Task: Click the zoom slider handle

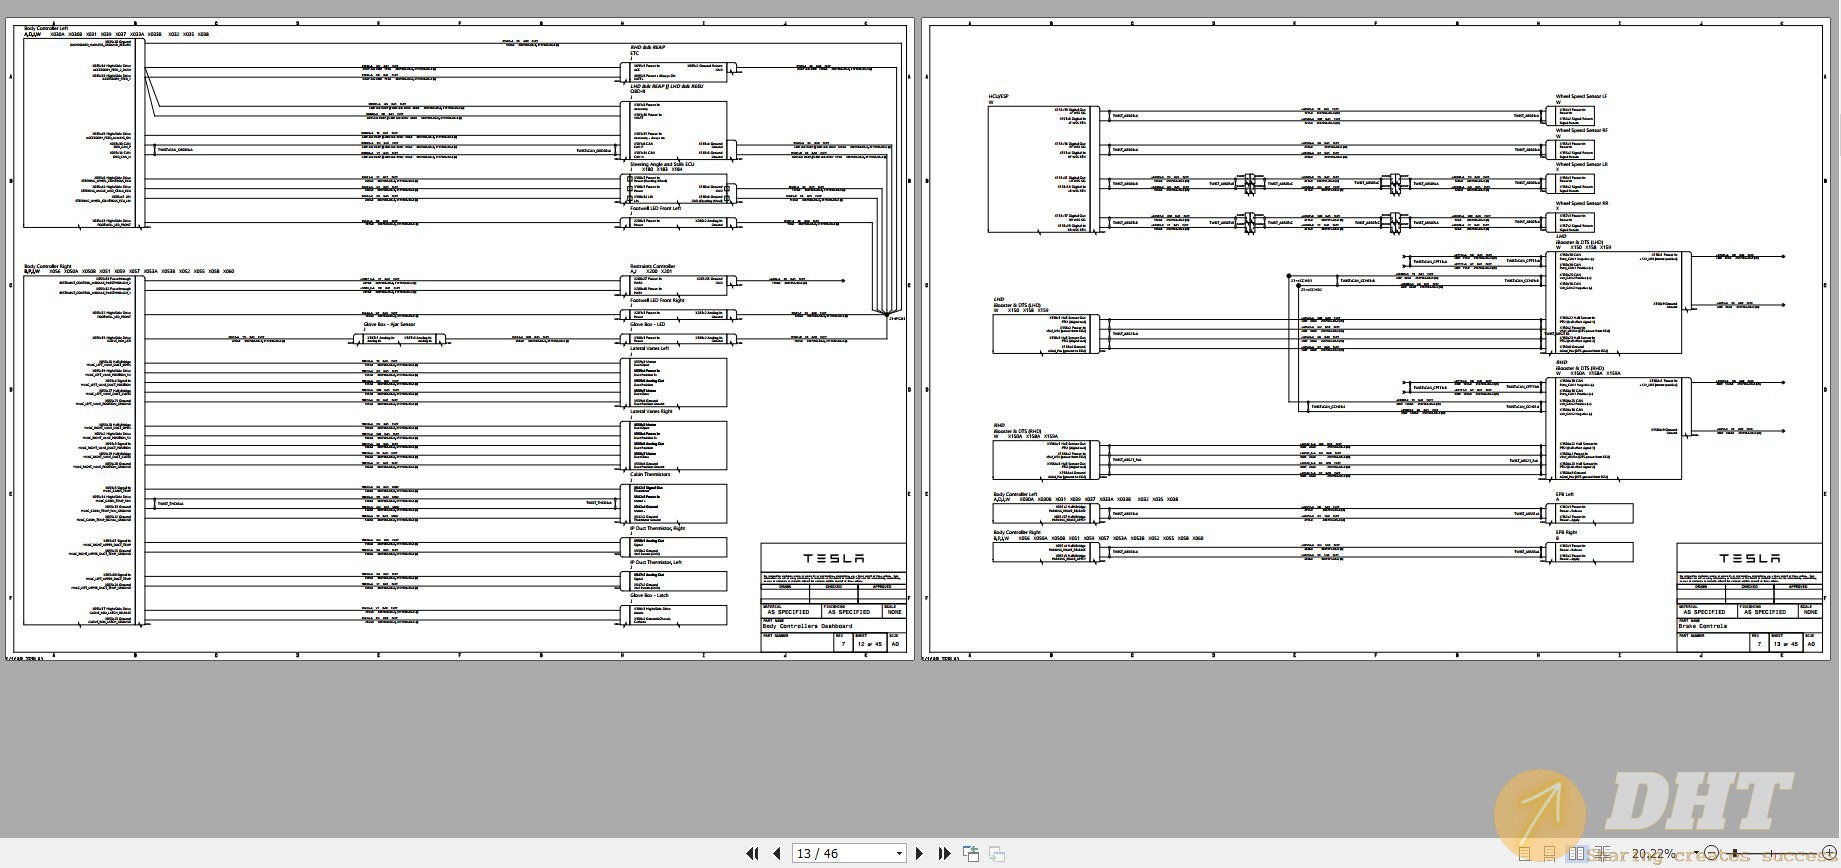Action: click(1735, 853)
